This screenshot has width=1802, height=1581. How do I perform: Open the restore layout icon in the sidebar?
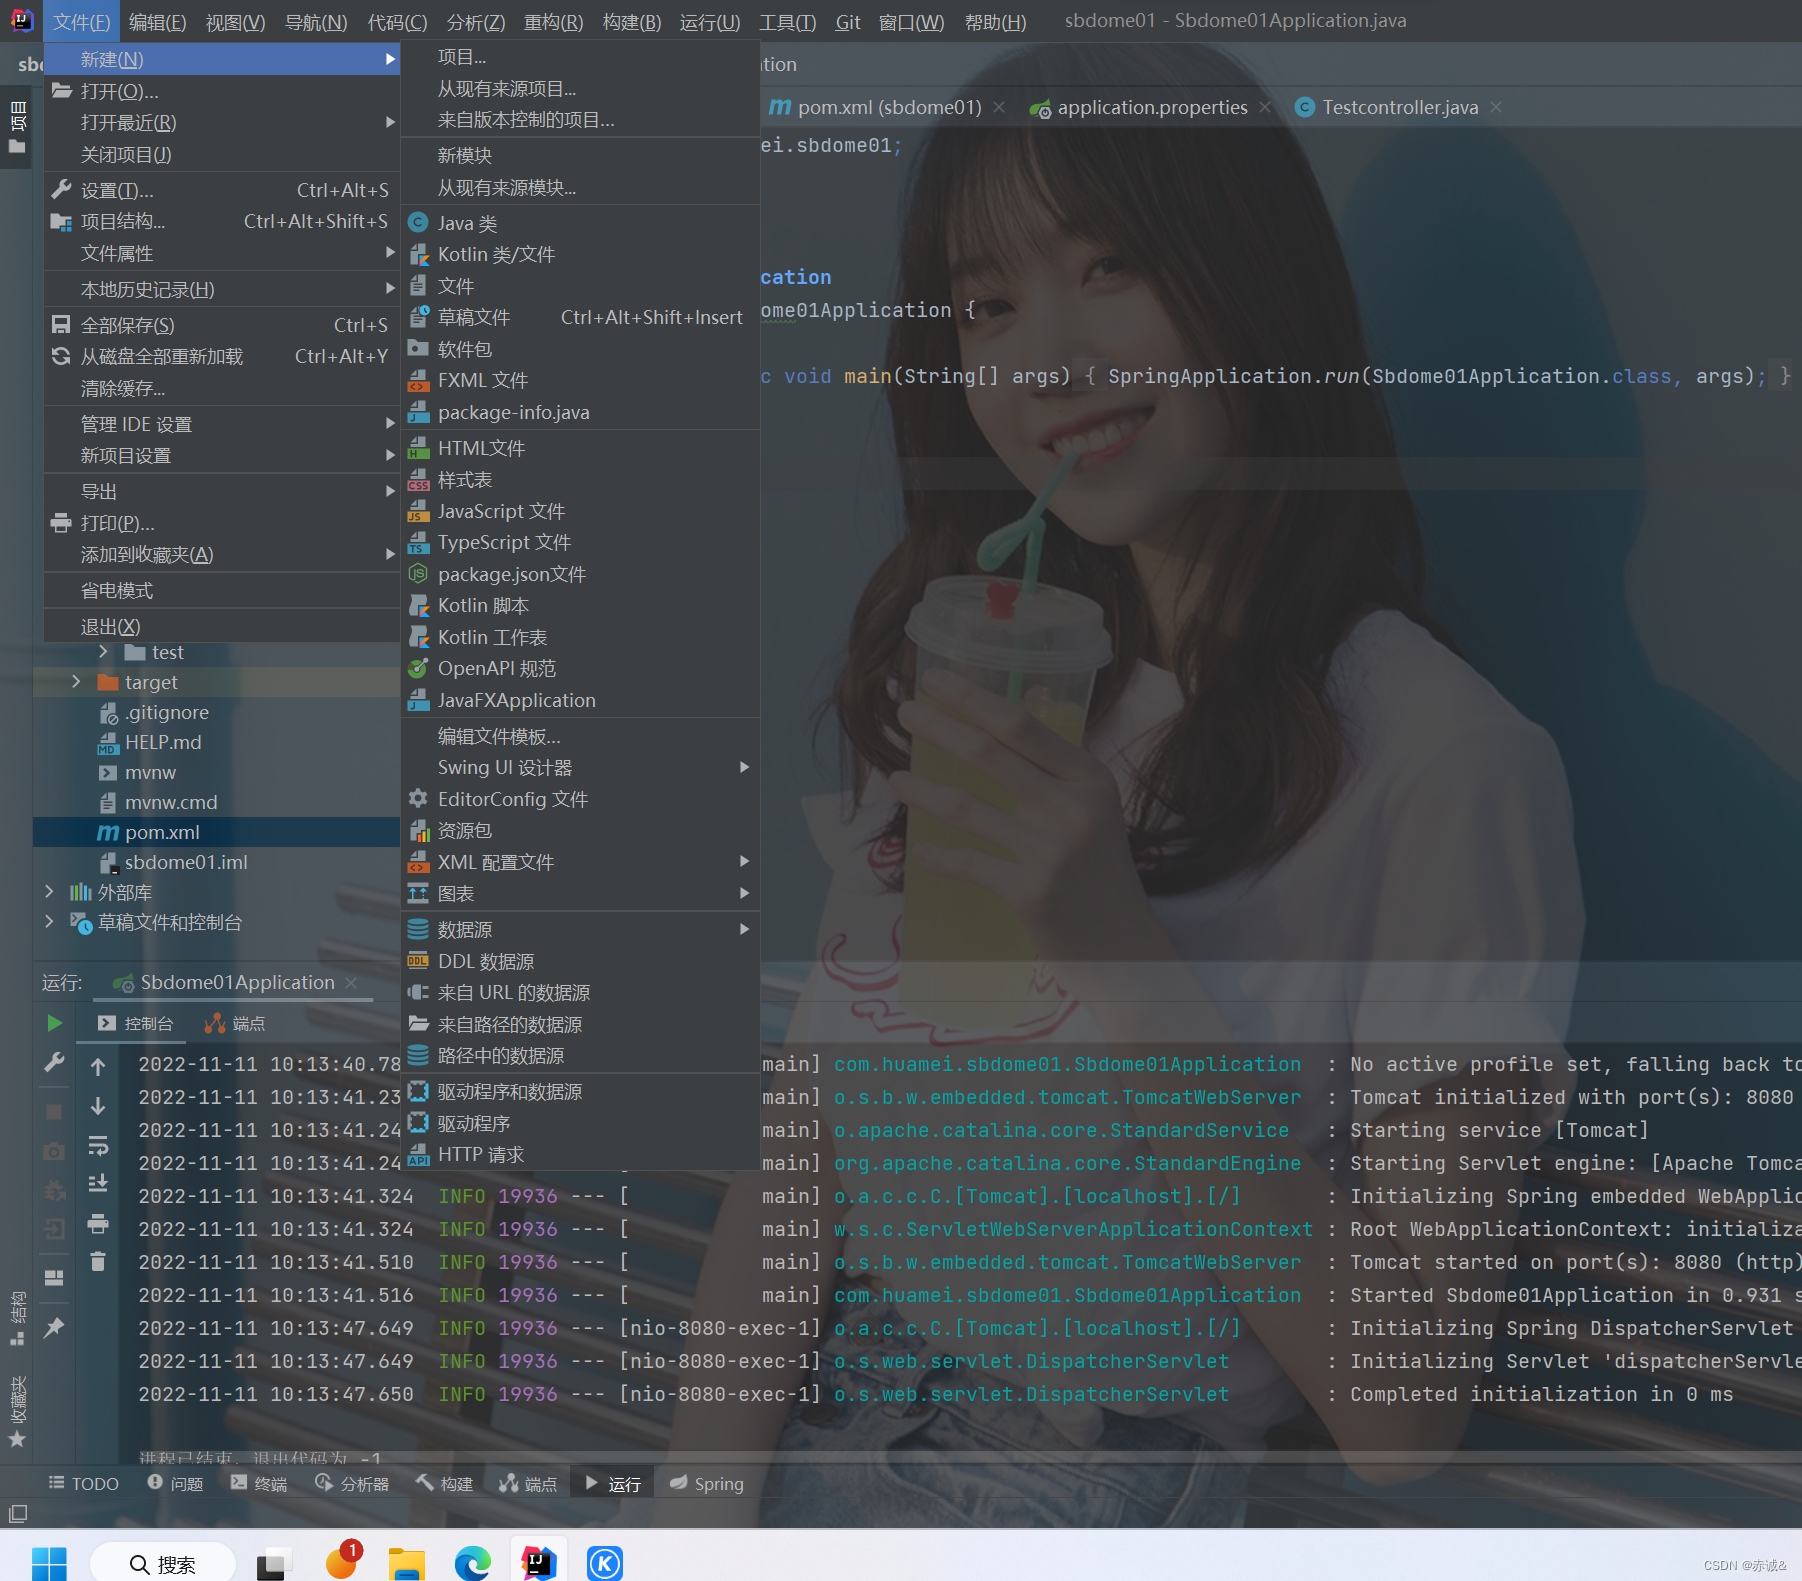(54, 1278)
